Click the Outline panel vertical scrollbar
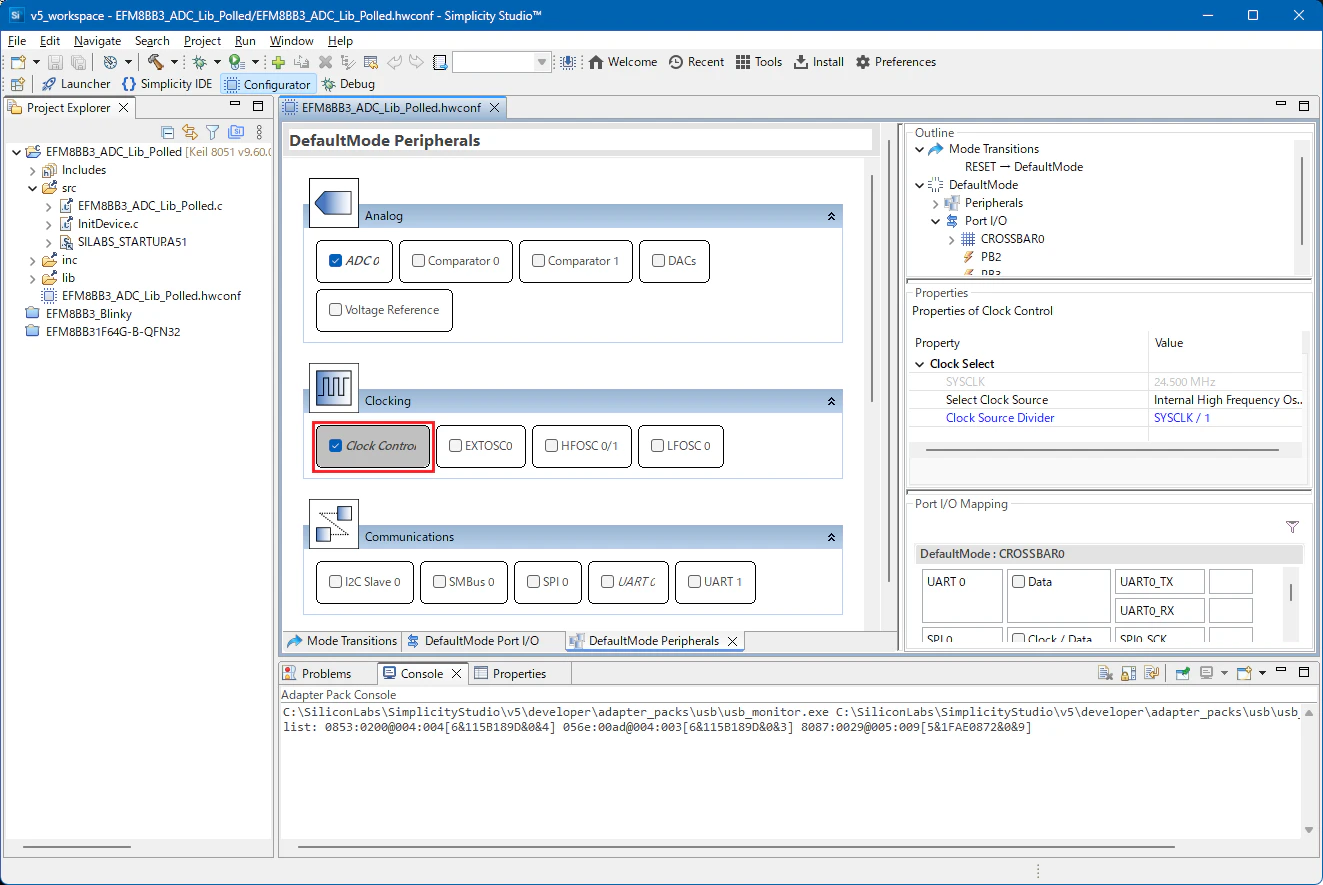 (1302, 200)
